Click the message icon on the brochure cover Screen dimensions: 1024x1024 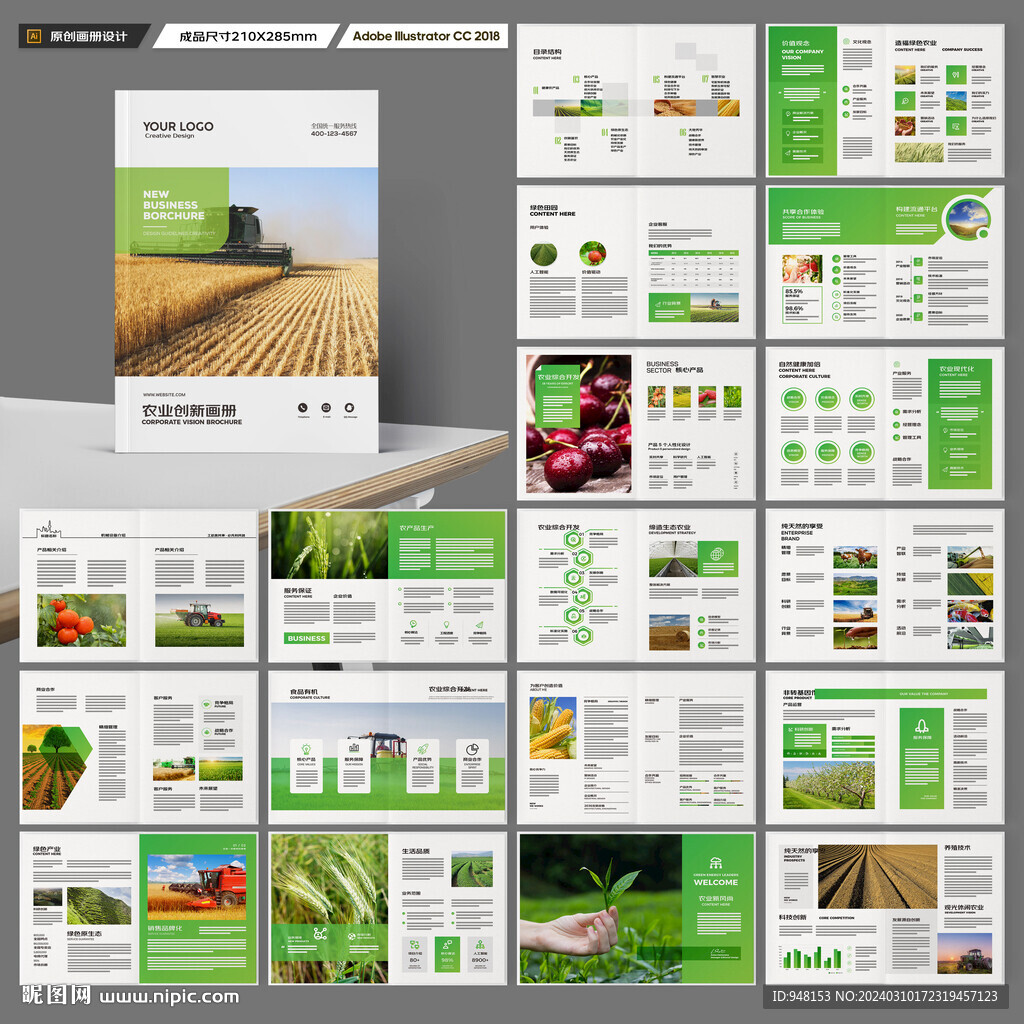coord(349,408)
